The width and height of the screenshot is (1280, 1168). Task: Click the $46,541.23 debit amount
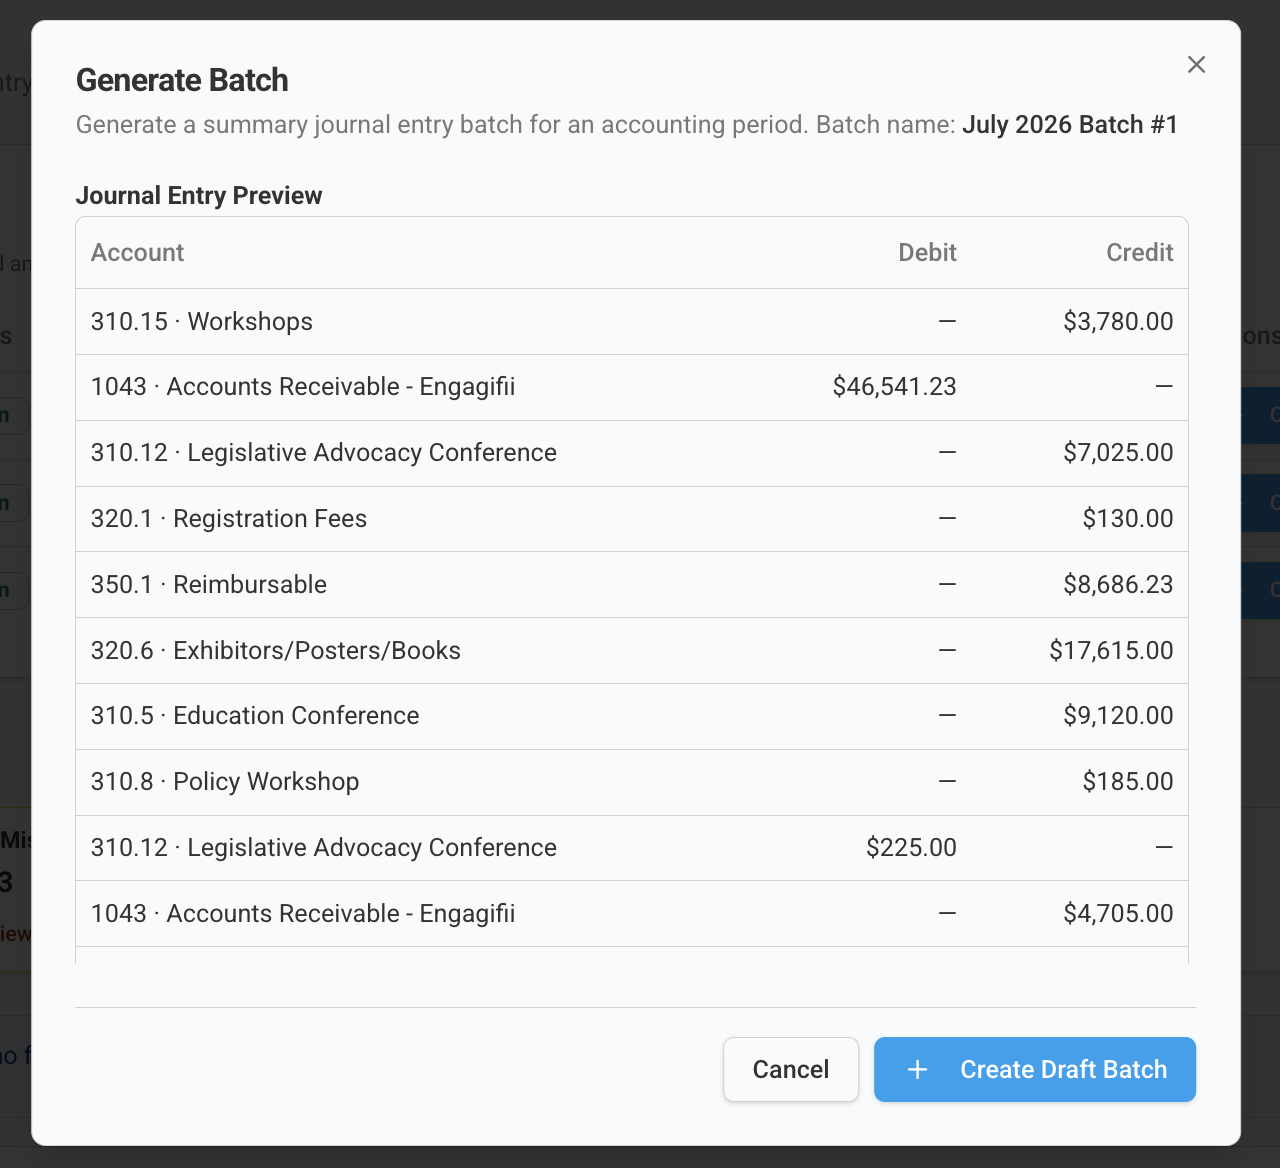(x=894, y=387)
